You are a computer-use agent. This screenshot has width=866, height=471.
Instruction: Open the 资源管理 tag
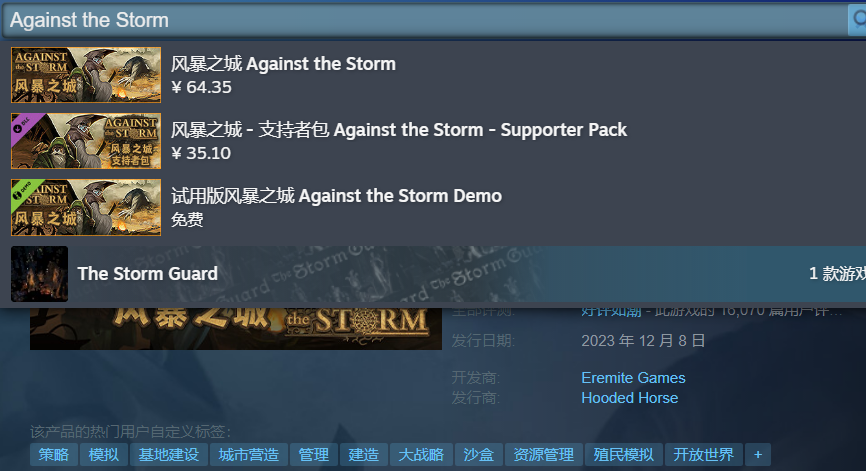[x=543, y=454]
